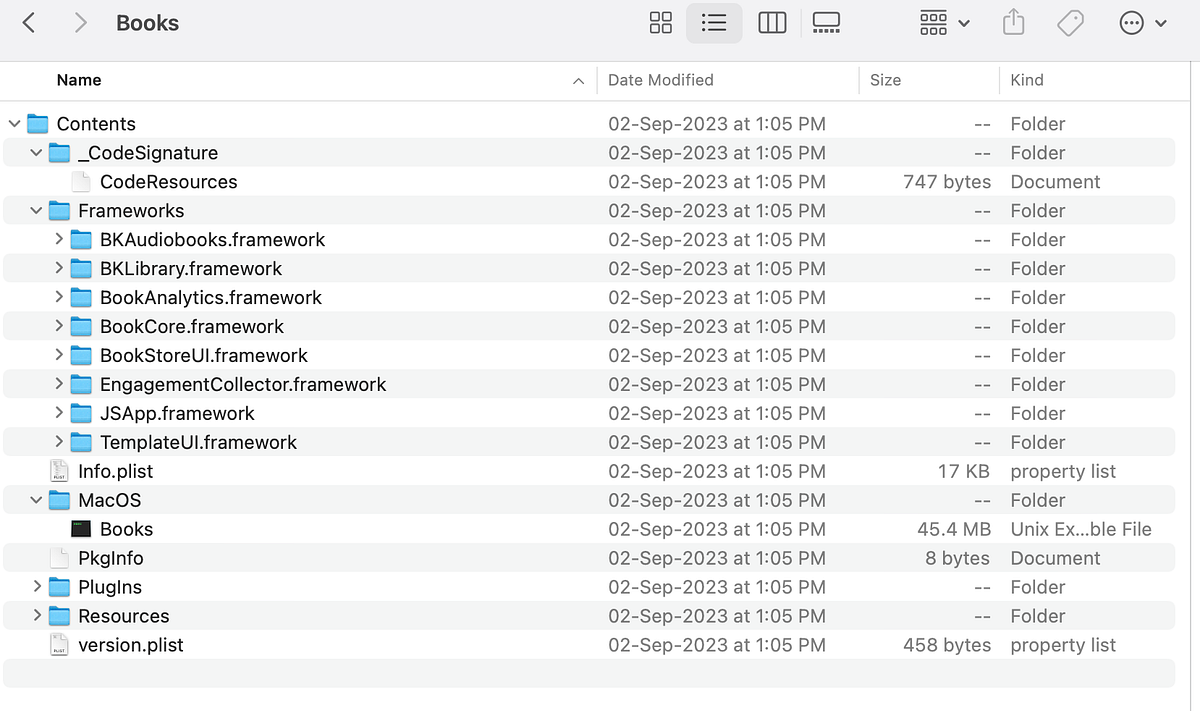Image resolution: width=1200 pixels, height=711 pixels.
Task: Collapse the Contents folder
Action: tap(14, 124)
